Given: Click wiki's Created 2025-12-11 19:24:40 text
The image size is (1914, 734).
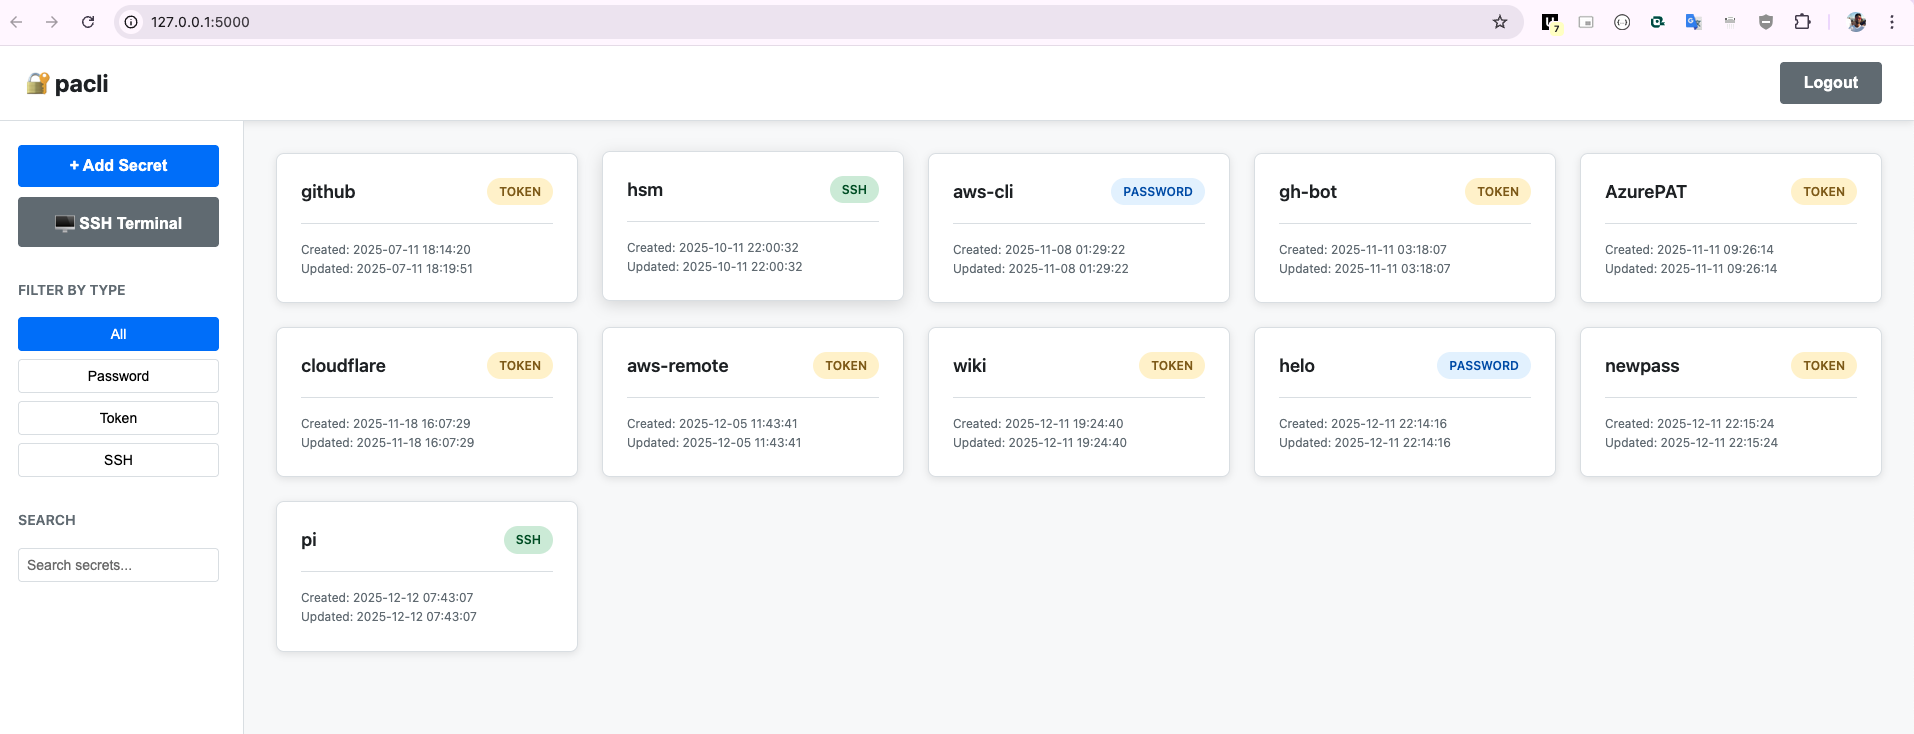Looking at the screenshot, I should pyautogui.click(x=1038, y=424).
